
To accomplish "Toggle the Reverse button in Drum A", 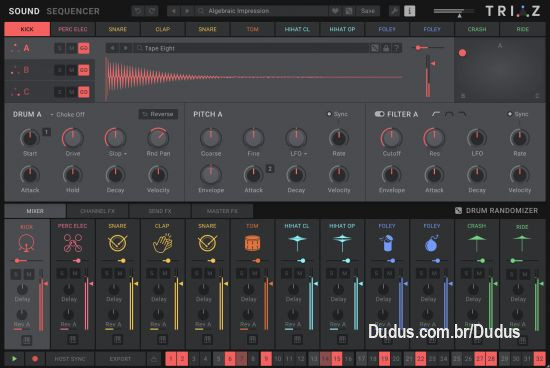I will tap(158, 114).
